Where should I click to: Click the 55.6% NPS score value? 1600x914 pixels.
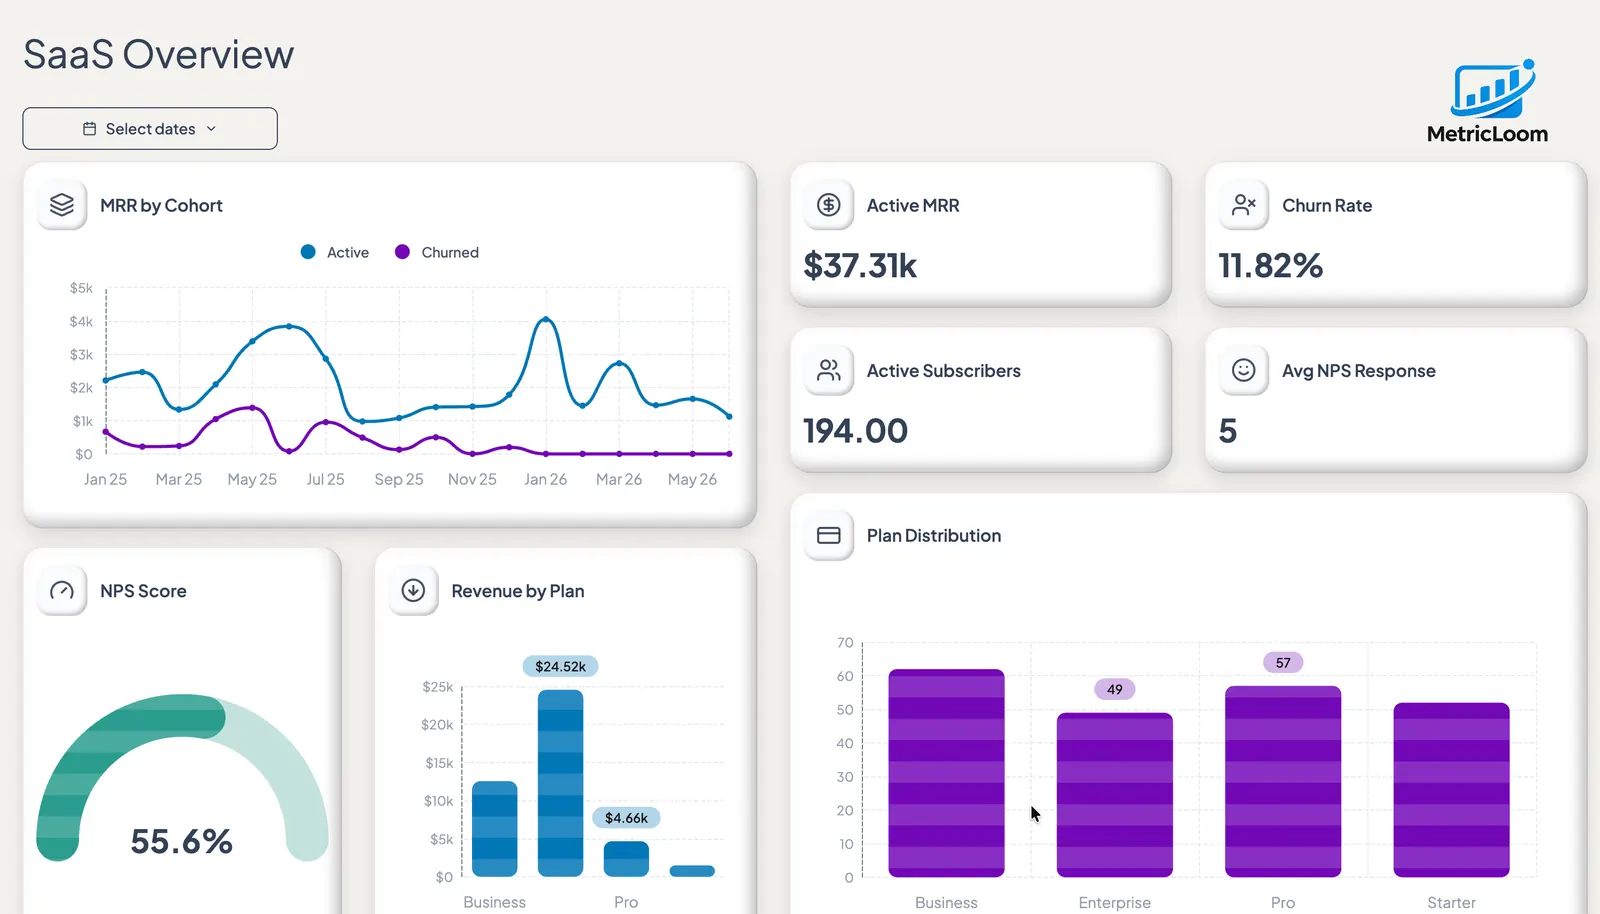pos(181,841)
